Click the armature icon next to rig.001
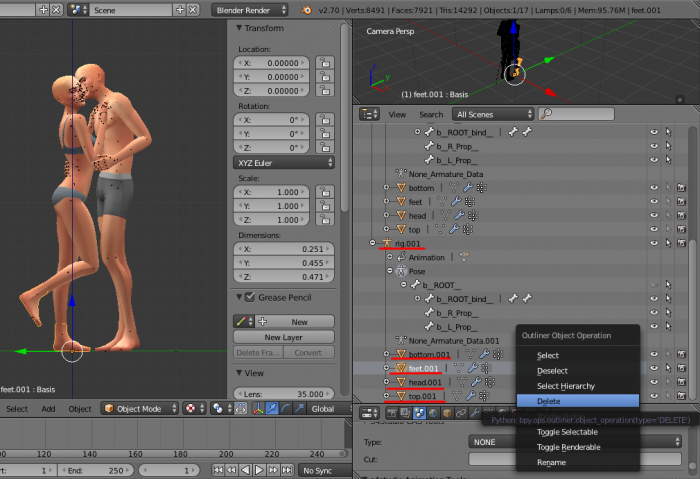Screen dimensions: 700x479 pyautogui.click(x=386, y=243)
